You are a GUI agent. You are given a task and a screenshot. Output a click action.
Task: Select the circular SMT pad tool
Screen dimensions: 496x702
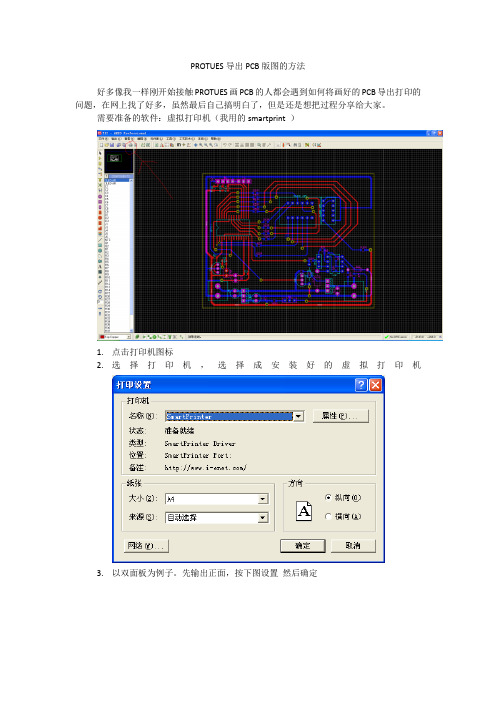click(100, 218)
